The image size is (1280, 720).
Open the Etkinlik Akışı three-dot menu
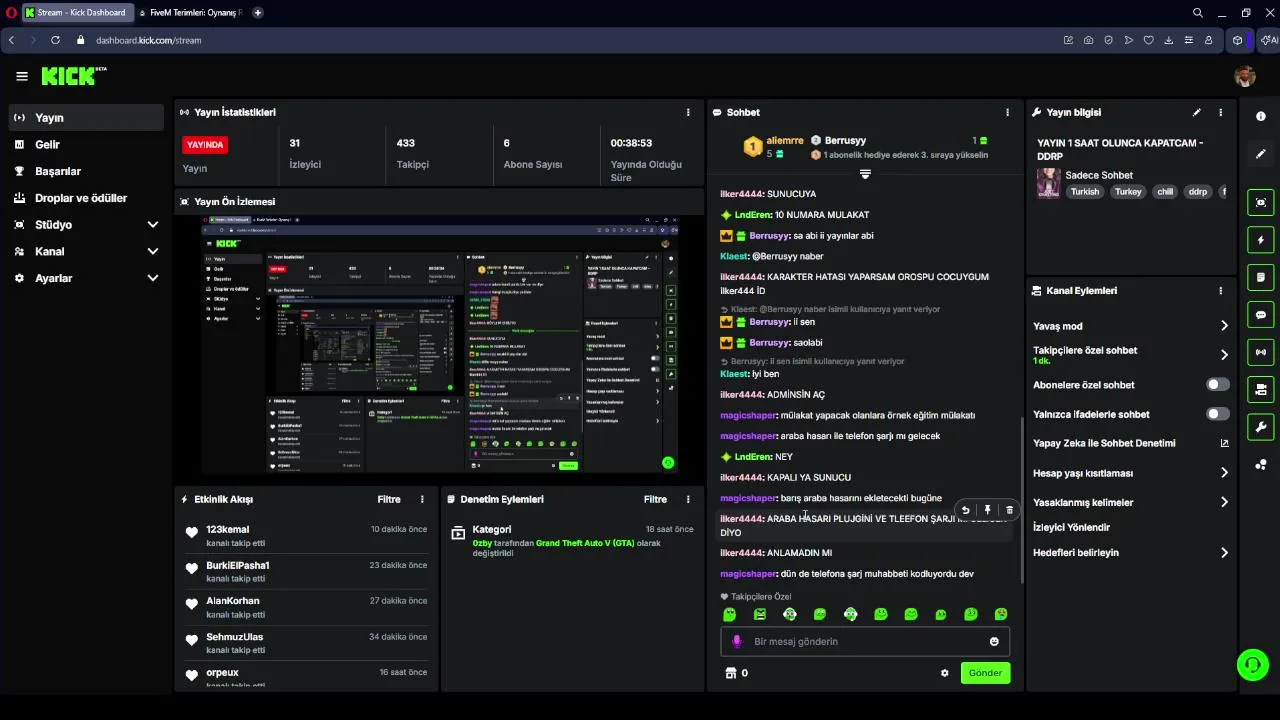point(422,499)
